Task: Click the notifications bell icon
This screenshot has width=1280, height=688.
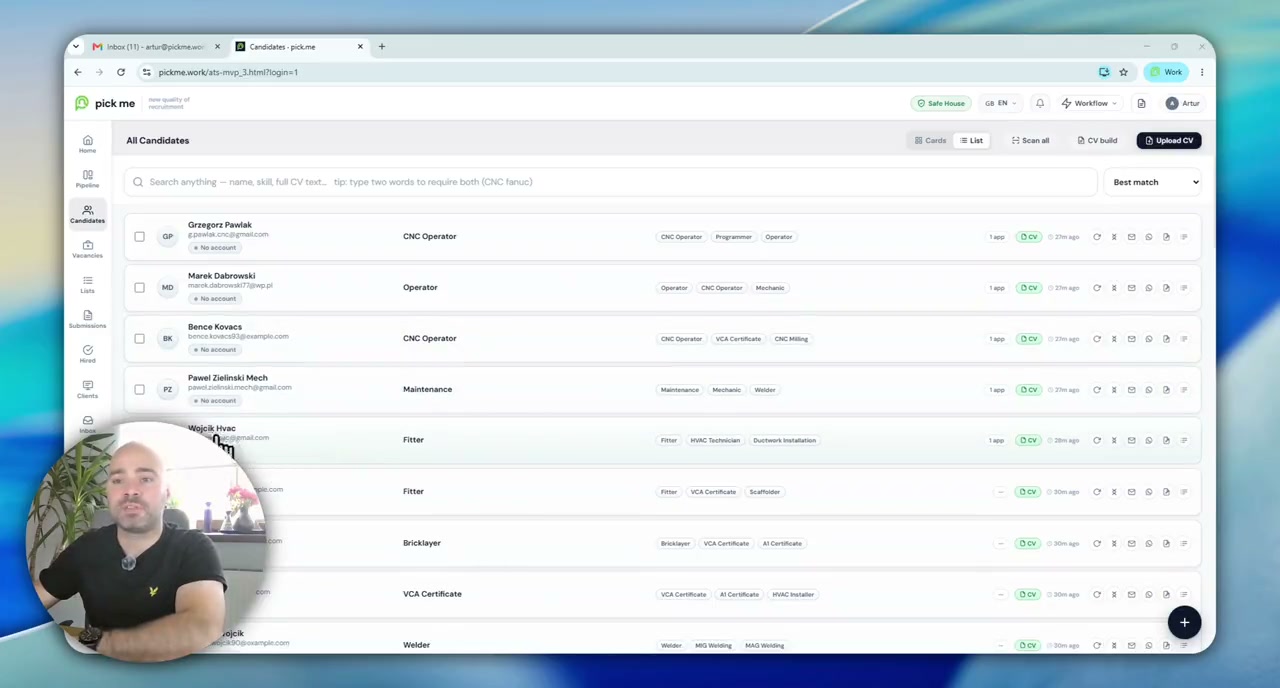Action: [x=1040, y=103]
